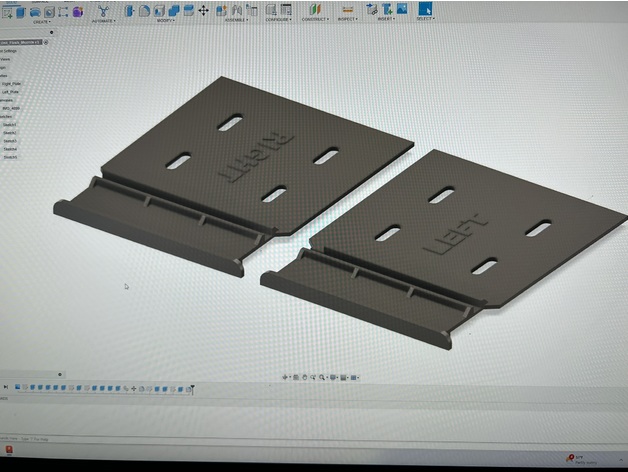Viewport: 628px width, 472px height.
Task: Click the Move/Copy arrows icon
Action: point(203,10)
